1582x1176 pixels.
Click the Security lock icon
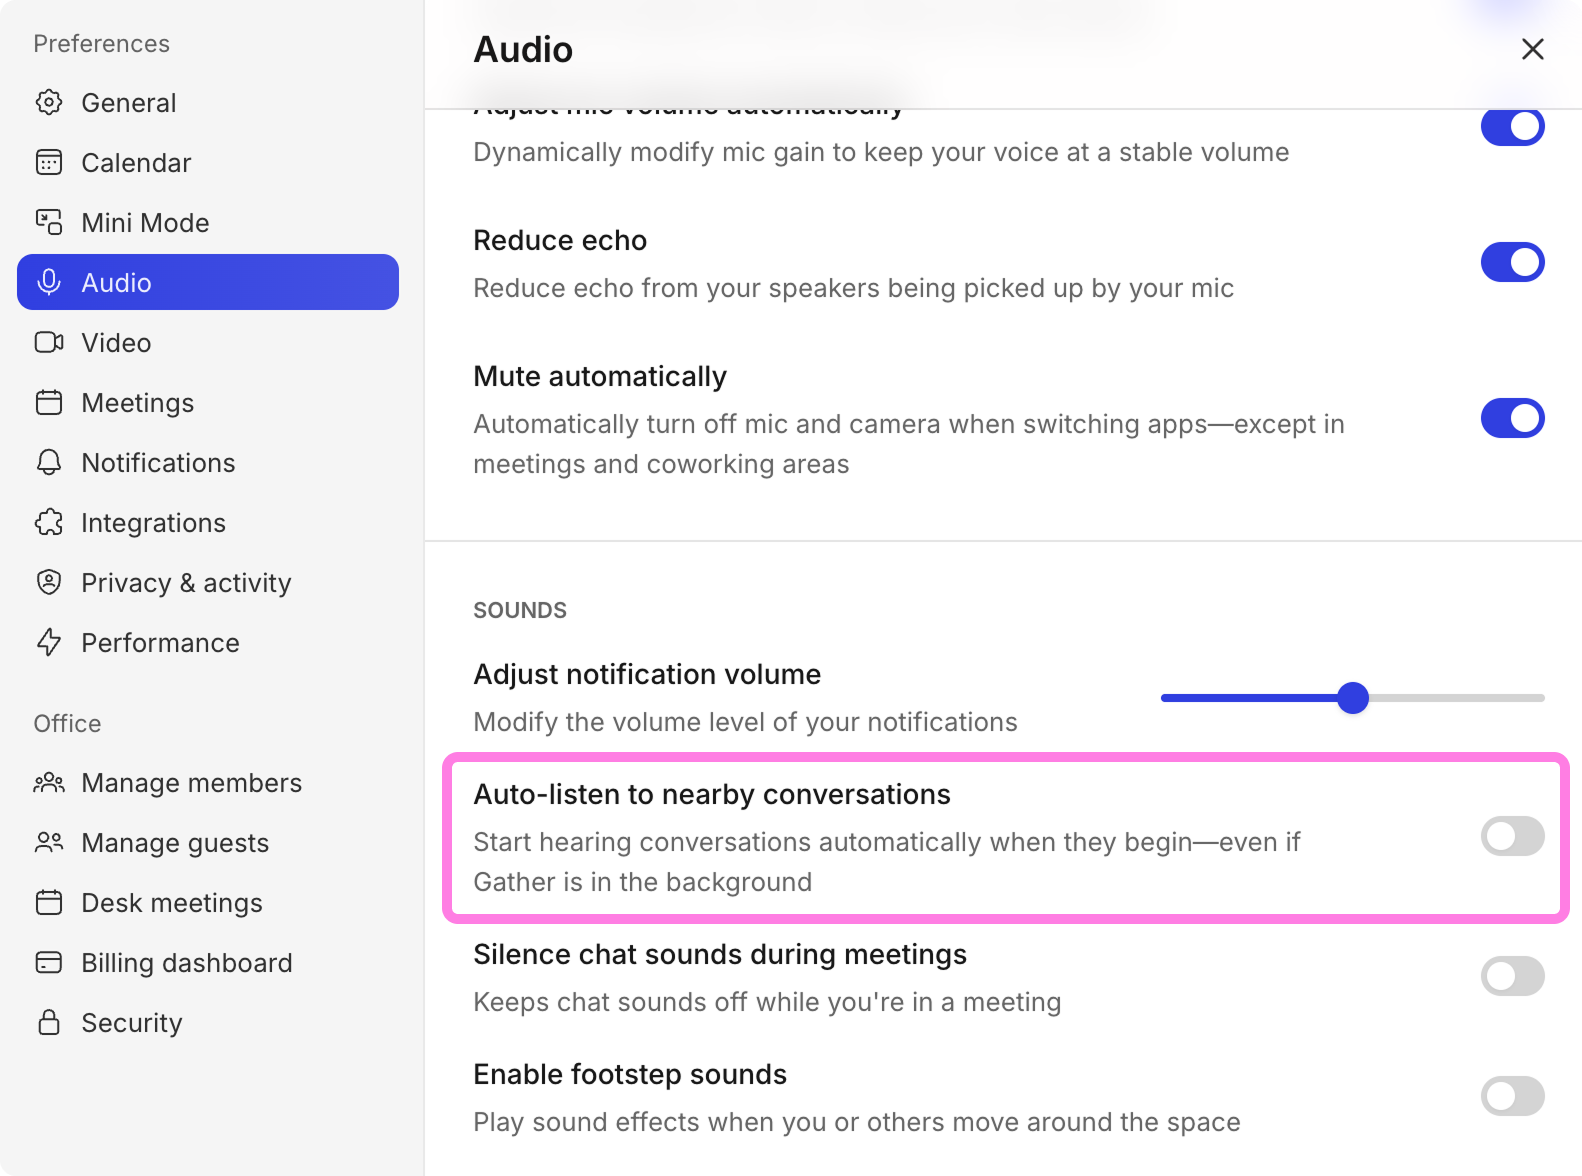(49, 1022)
